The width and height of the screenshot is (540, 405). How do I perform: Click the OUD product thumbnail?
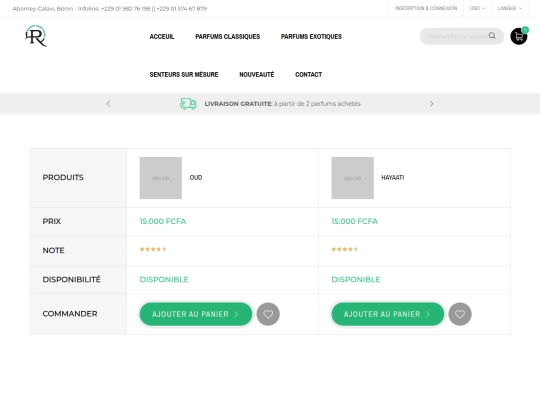tap(160, 178)
